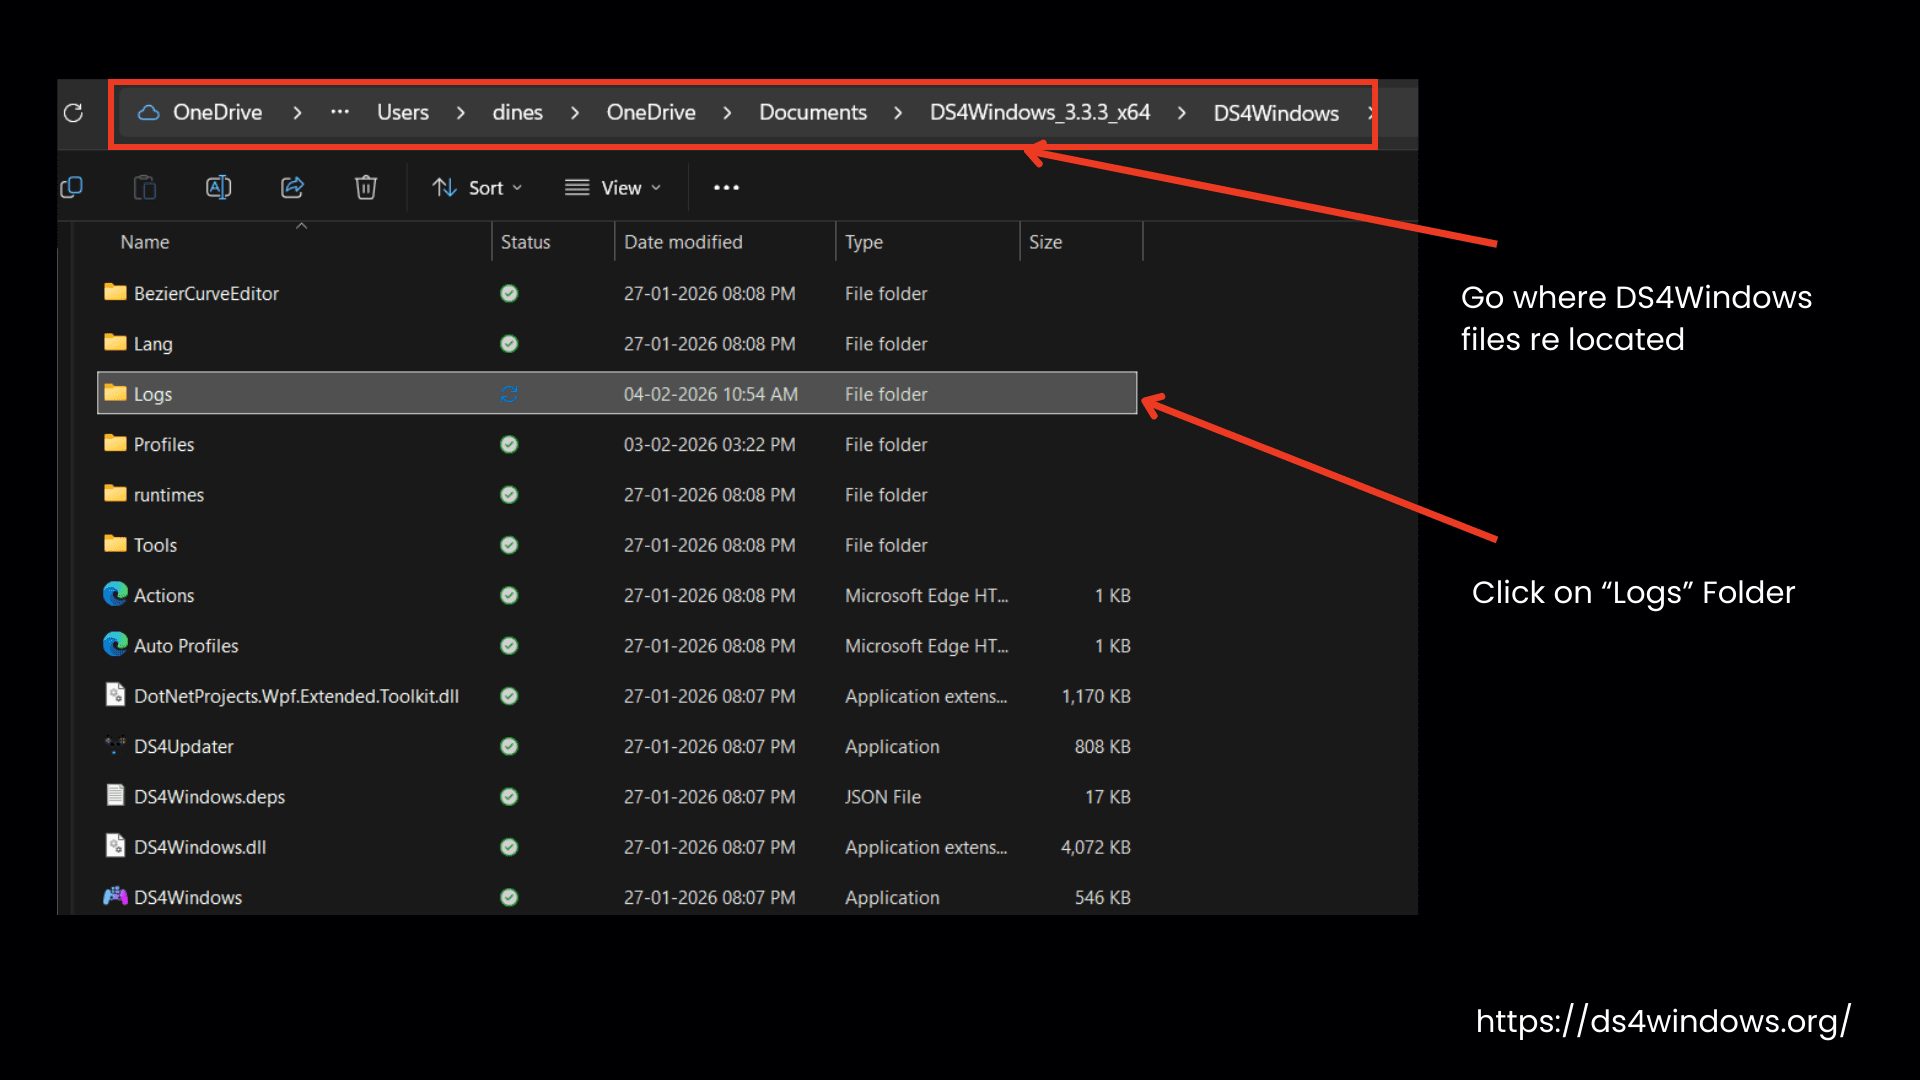Click the DotNetProjects.Wpf.Extended.Toolkit.dll file icon
The height and width of the screenshot is (1080, 1920).
[115, 695]
